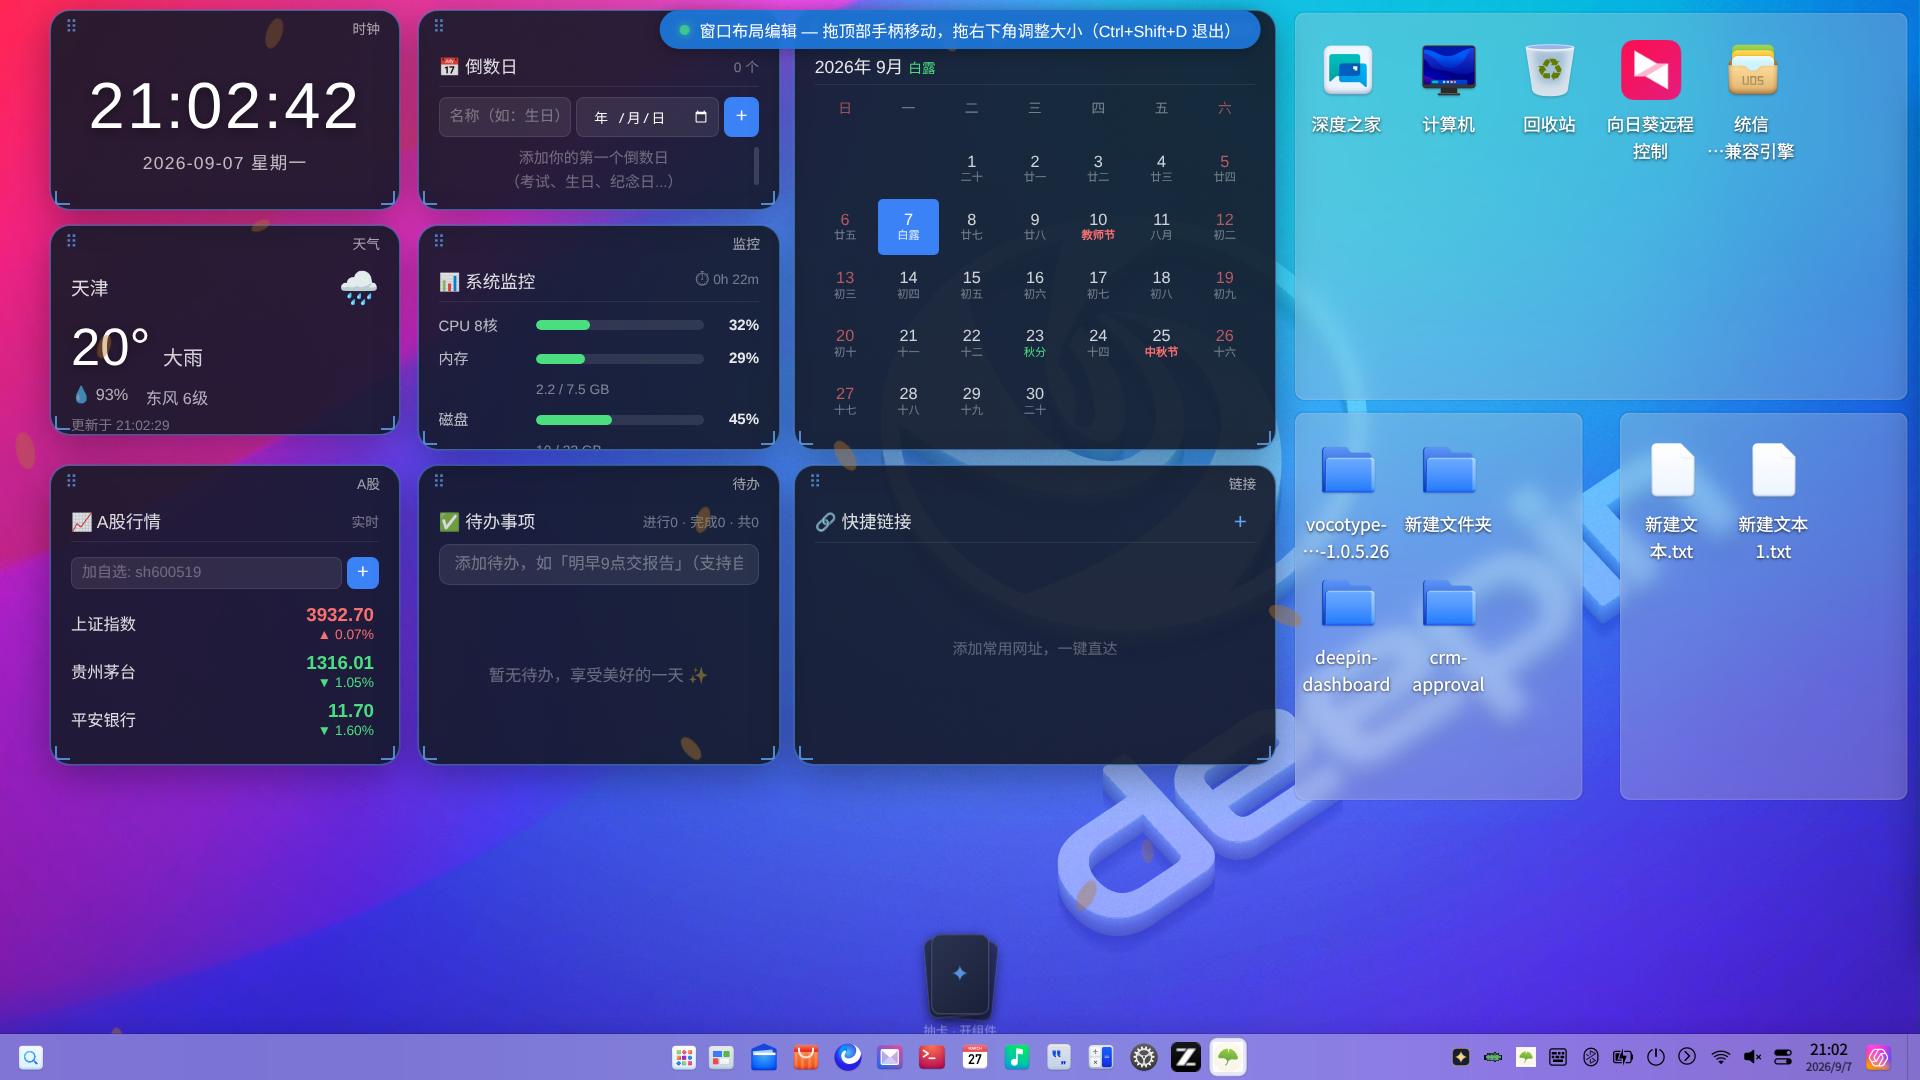This screenshot has height=1080, width=1920.
Task: Open the file manager from the dock
Action: click(x=764, y=1057)
